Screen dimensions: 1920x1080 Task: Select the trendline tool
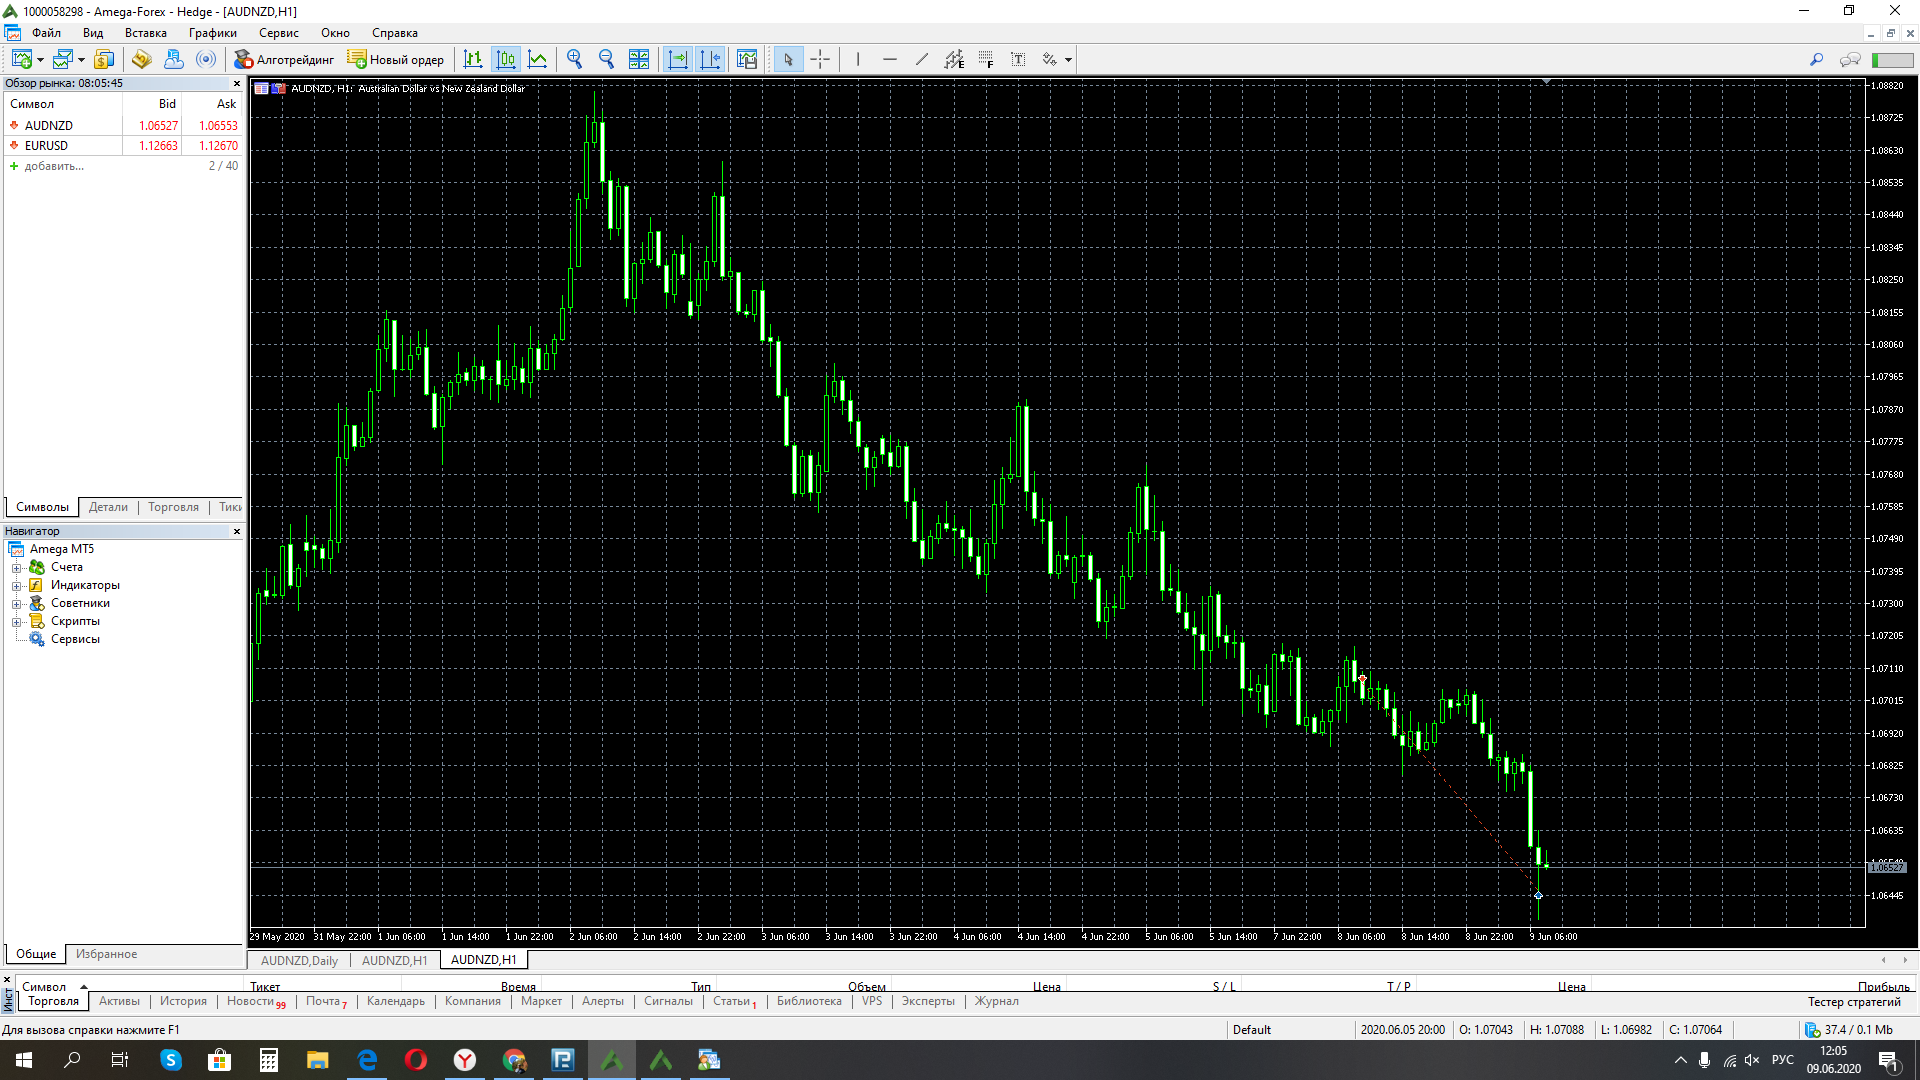922,59
